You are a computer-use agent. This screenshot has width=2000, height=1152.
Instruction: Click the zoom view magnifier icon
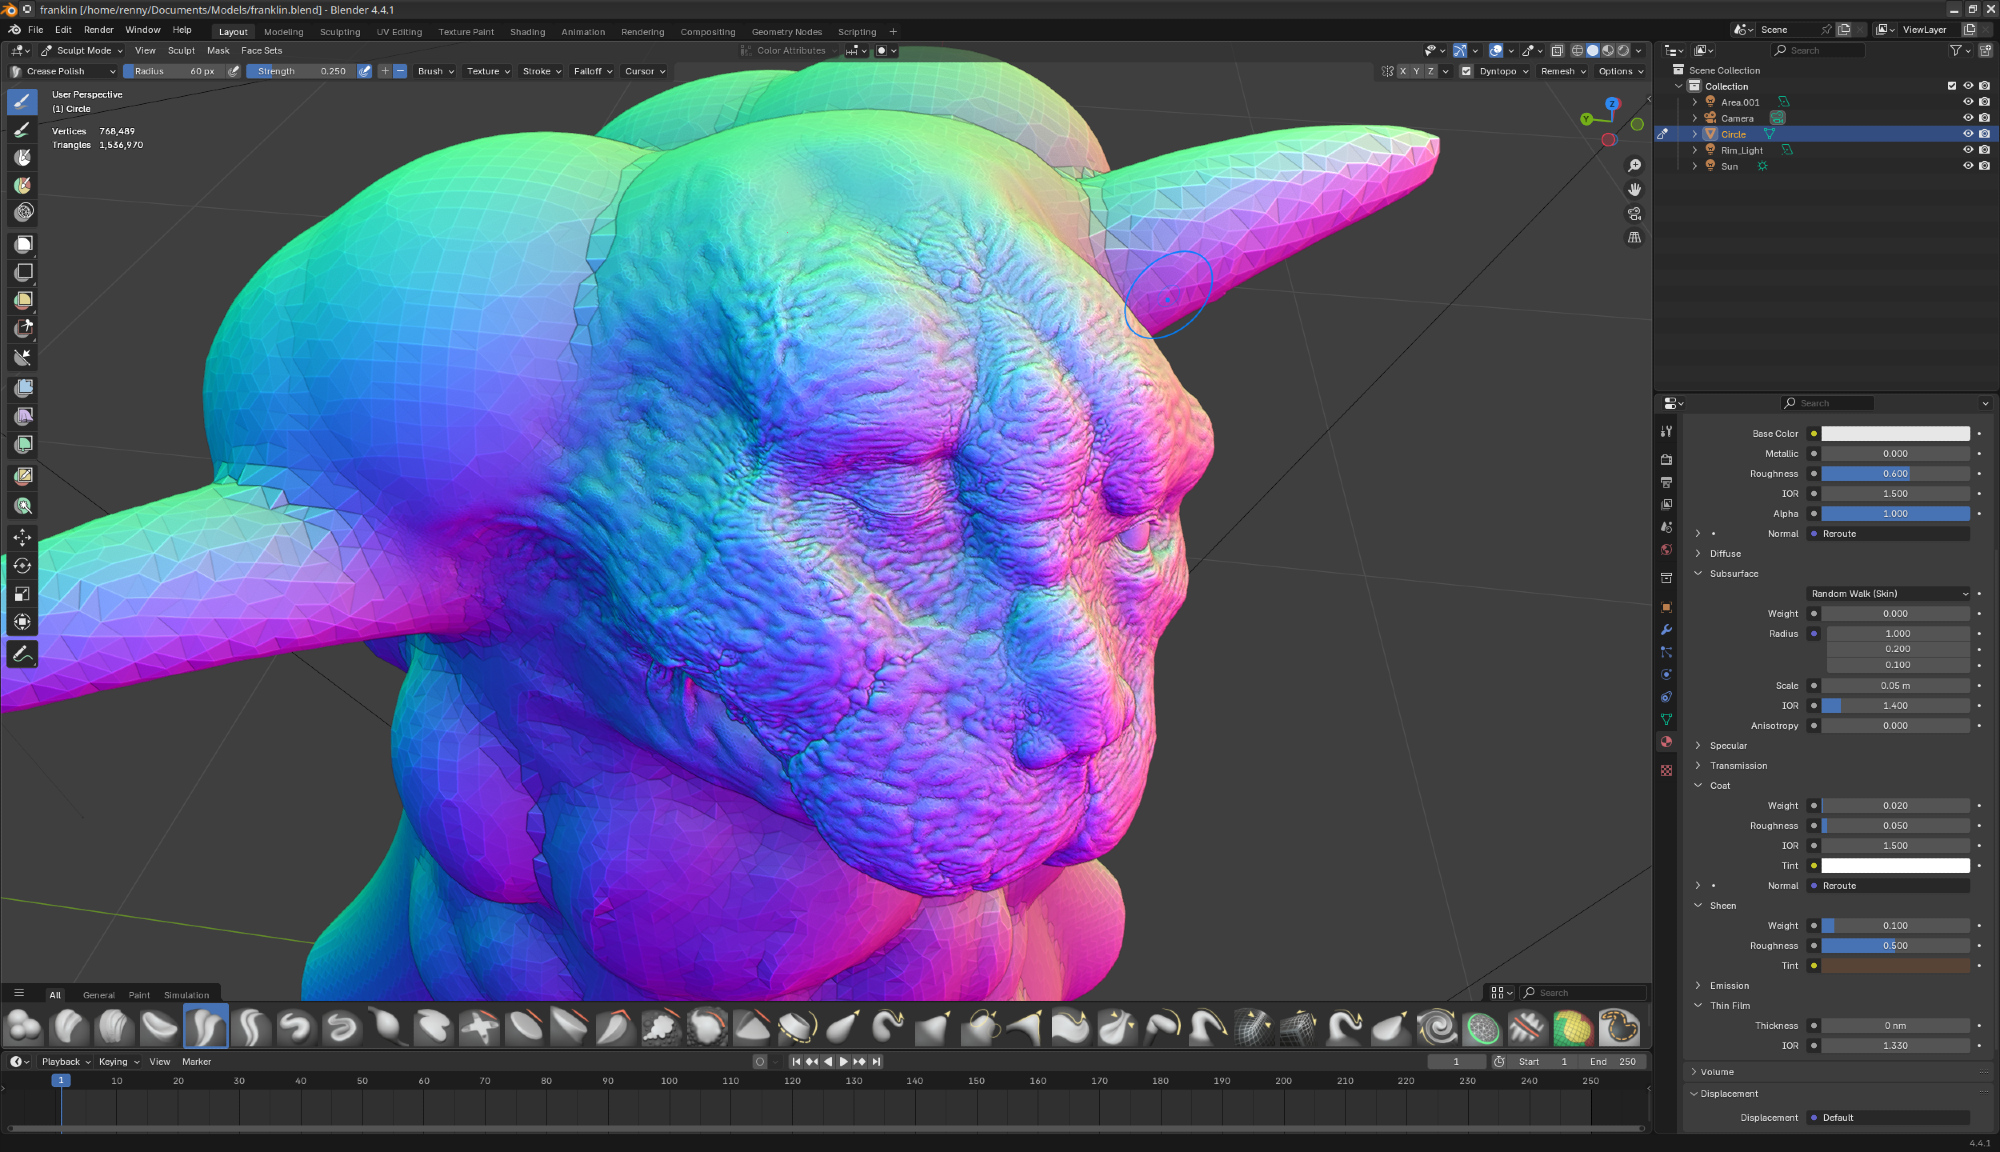pos(1634,165)
